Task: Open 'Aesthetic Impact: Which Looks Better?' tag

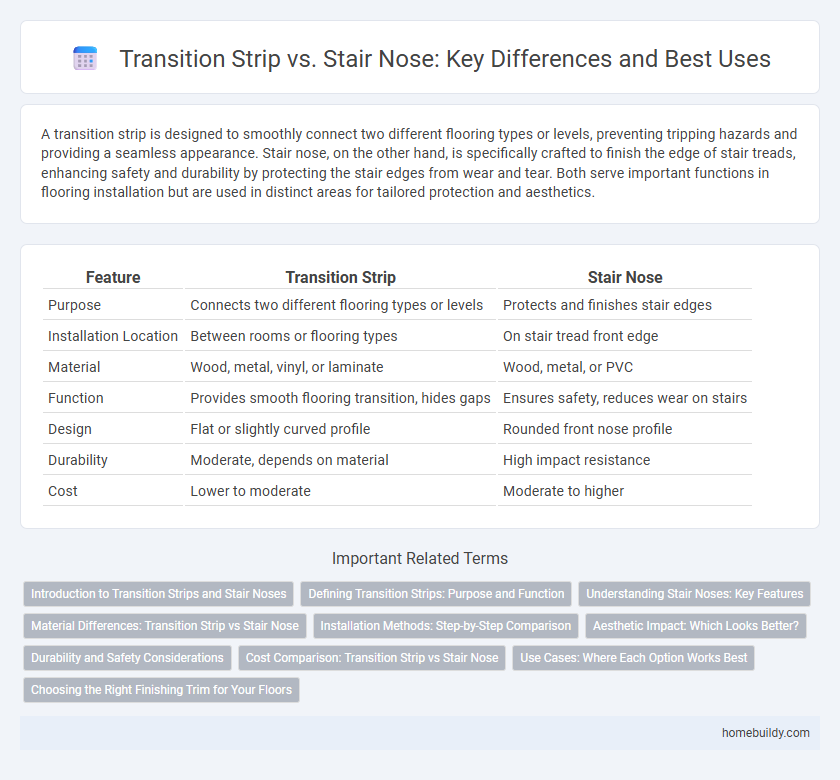Action: 696,626
